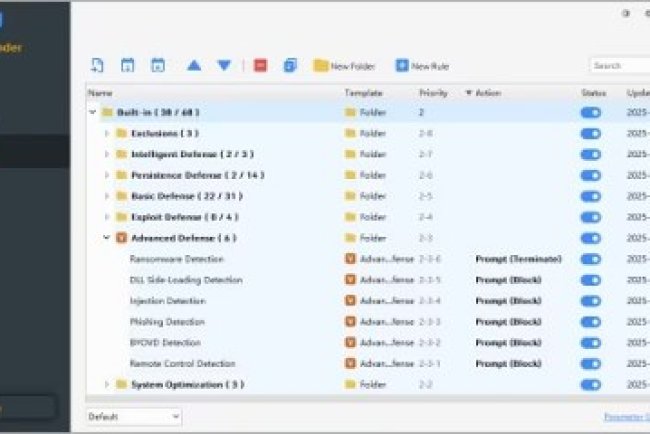
Task: Toggle Phishing Detection status switch
Action: 591,322
